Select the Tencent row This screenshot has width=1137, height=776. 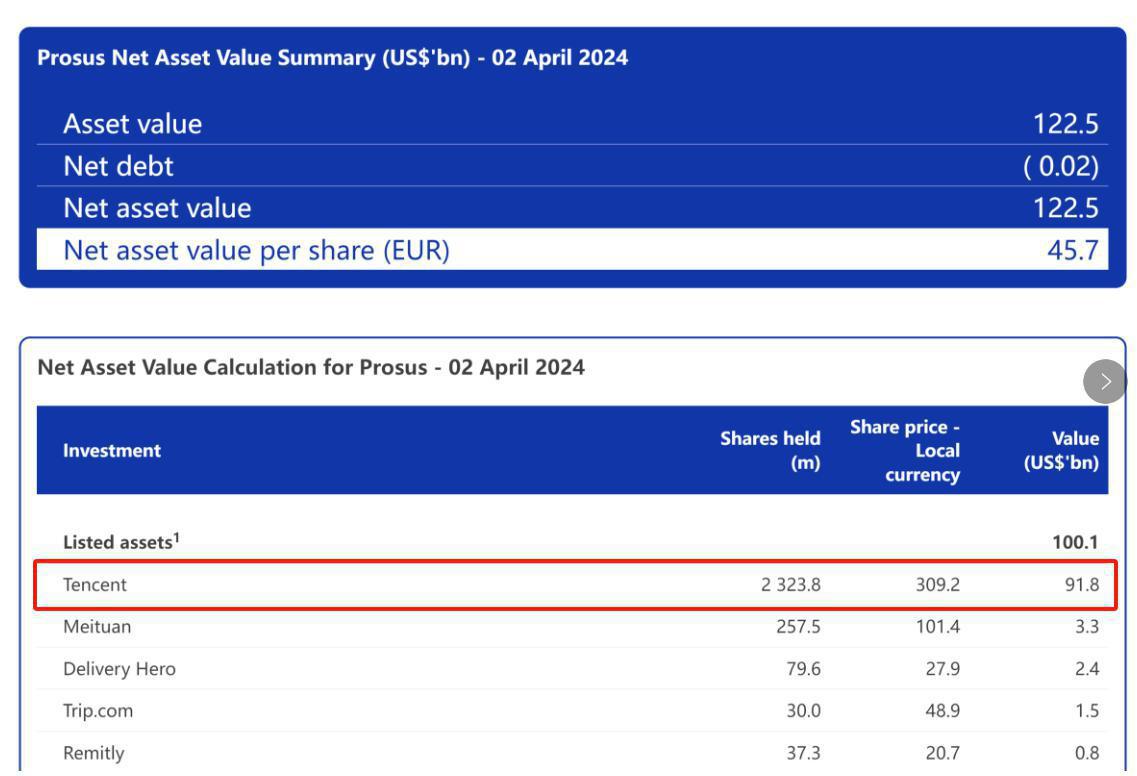pos(575,585)
